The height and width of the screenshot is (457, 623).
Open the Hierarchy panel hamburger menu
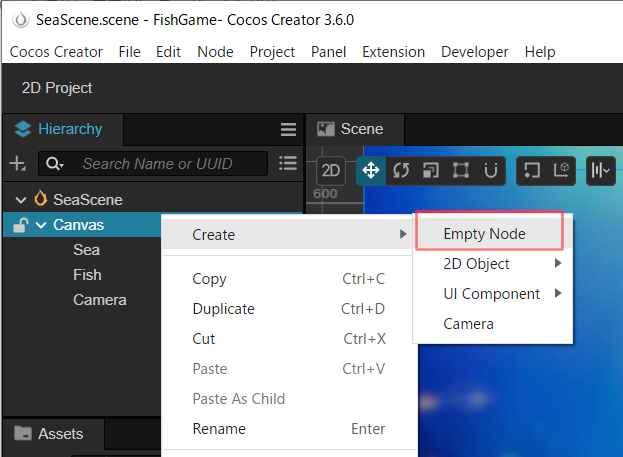pos(288,129)
